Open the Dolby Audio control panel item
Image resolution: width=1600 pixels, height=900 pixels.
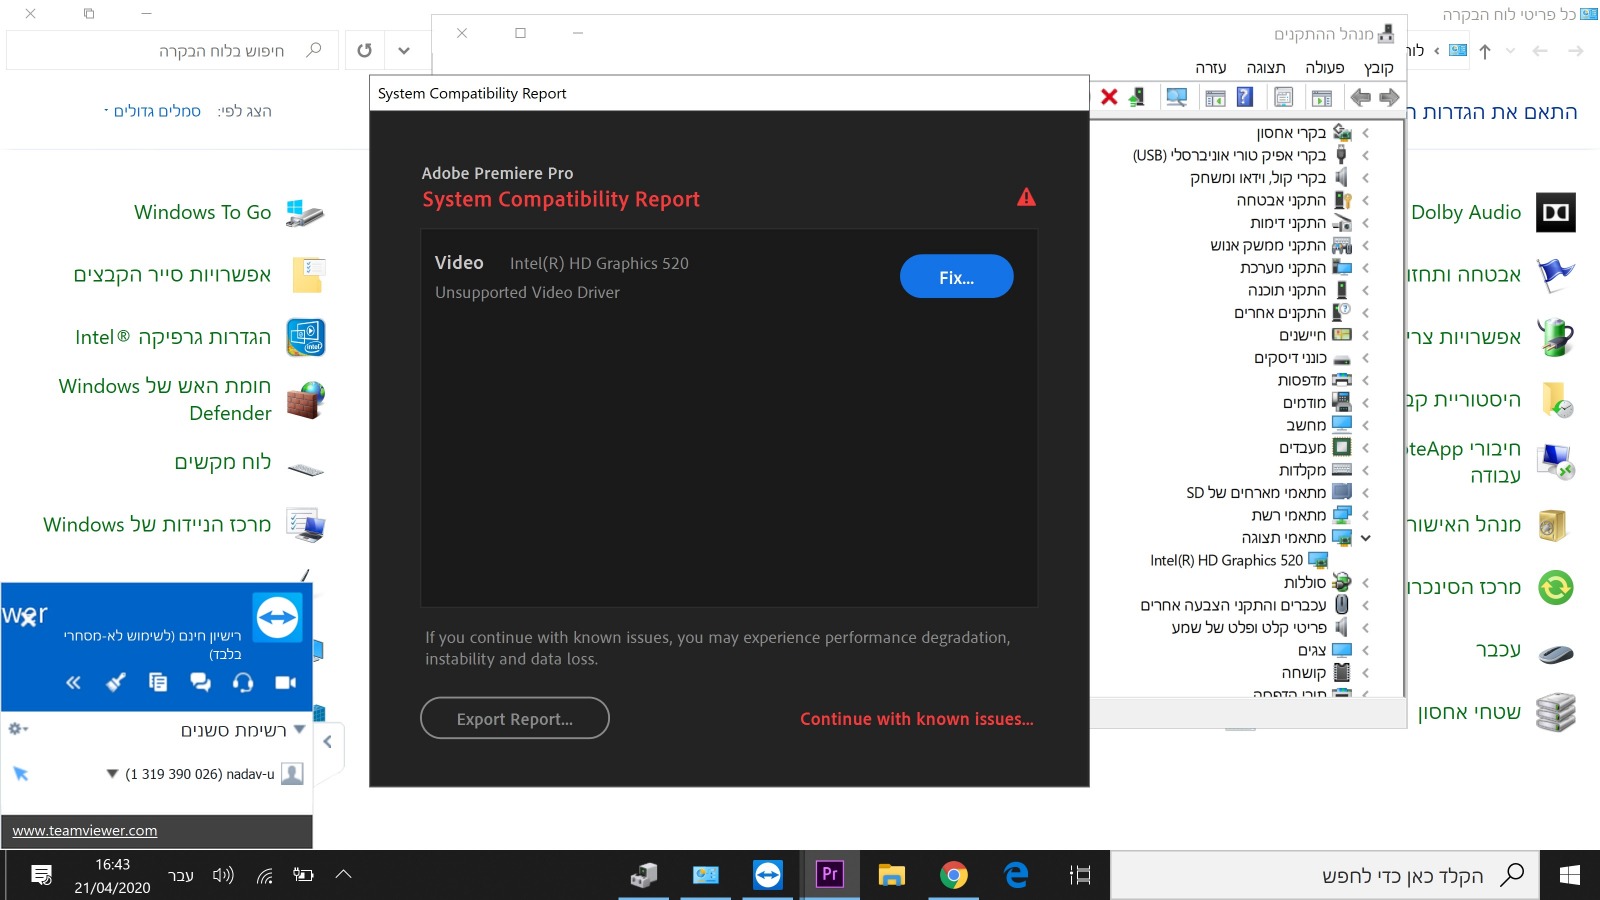tap(1492, 212)
